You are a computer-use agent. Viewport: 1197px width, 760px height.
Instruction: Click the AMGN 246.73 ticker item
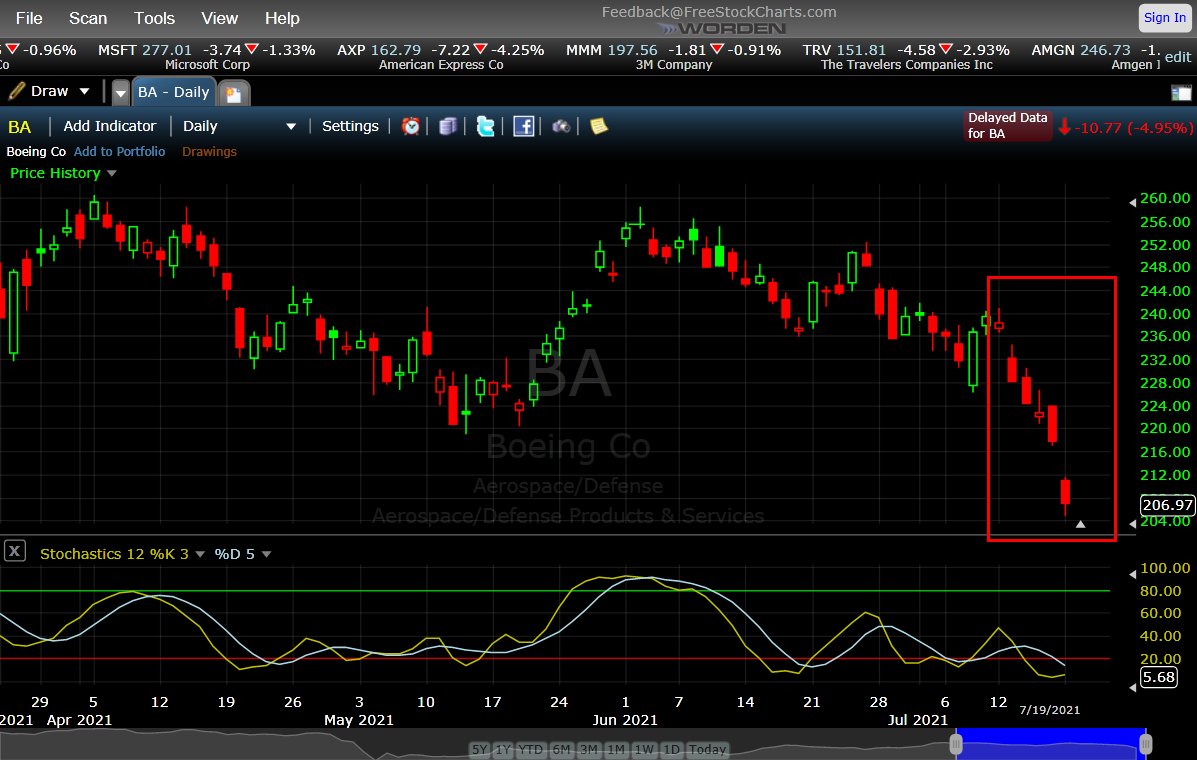coord(1095,56)
